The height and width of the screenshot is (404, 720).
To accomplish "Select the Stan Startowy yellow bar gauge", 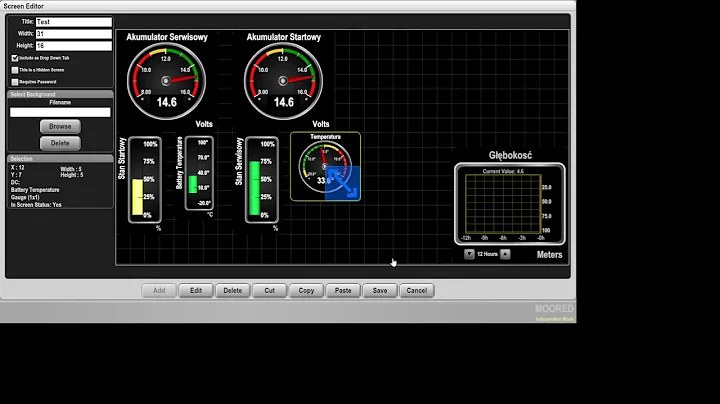I will pyautogui.click(x=145, y=180).
